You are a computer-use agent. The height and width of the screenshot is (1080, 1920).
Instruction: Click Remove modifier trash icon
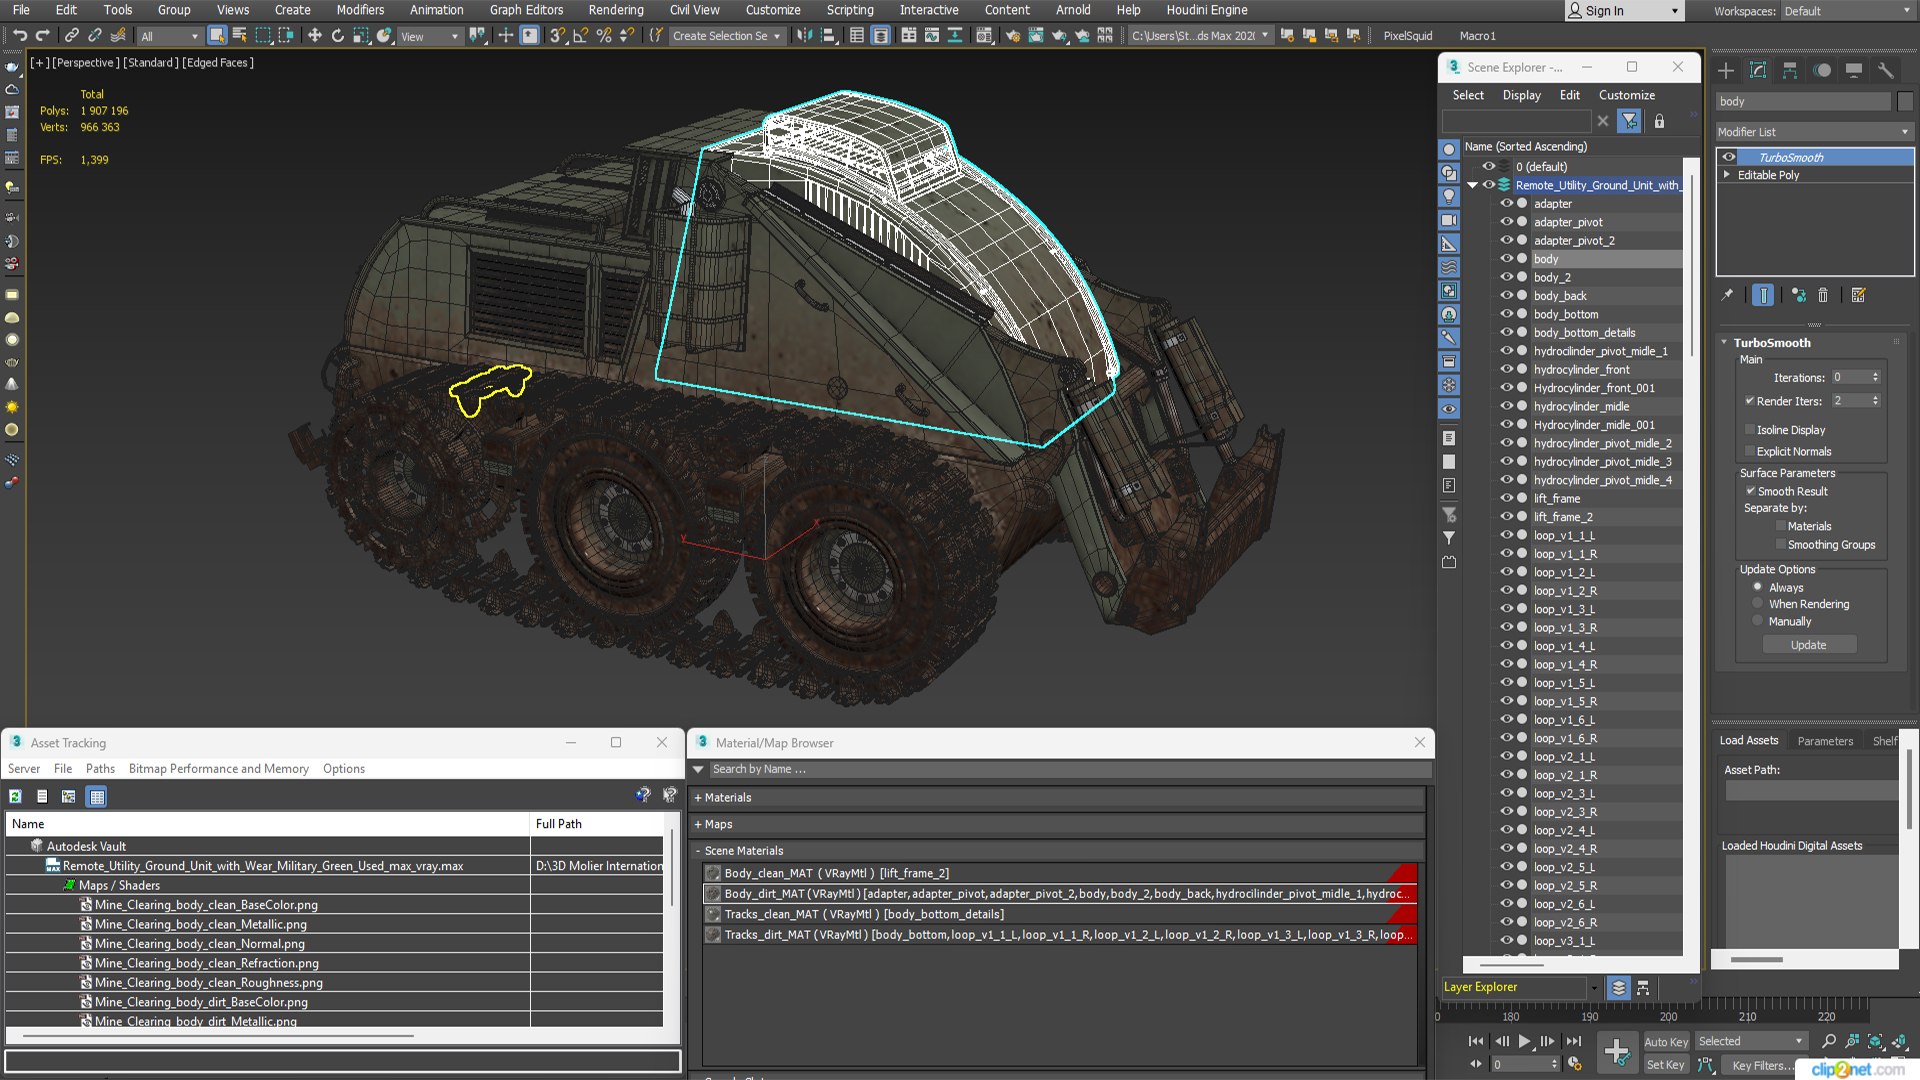[x=1823, y=295]
